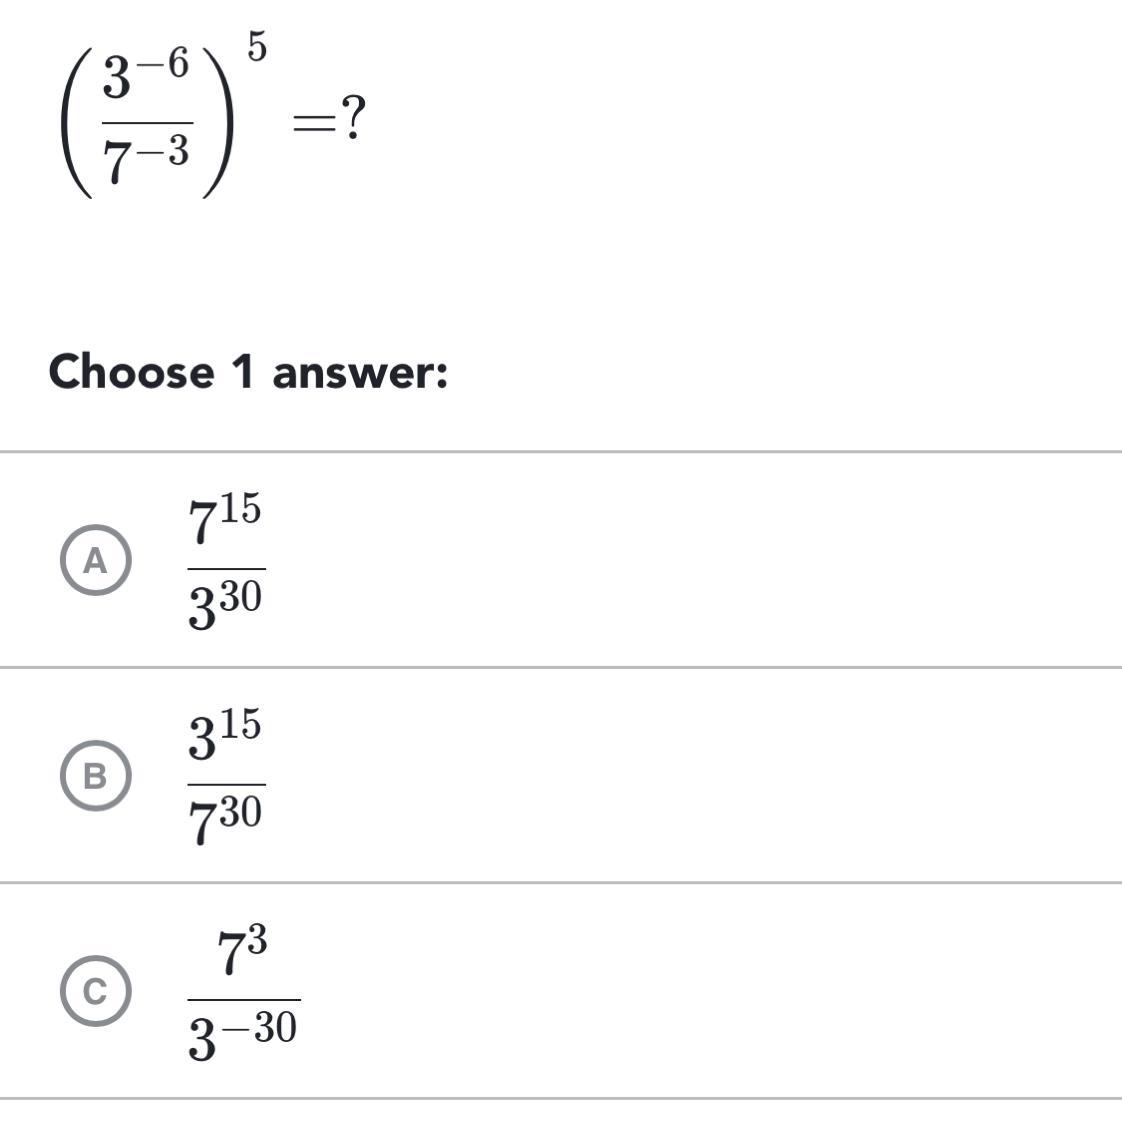Click the 3^-6 numerator in the question
The image size is (1122, 1123).
click(146, 77)
